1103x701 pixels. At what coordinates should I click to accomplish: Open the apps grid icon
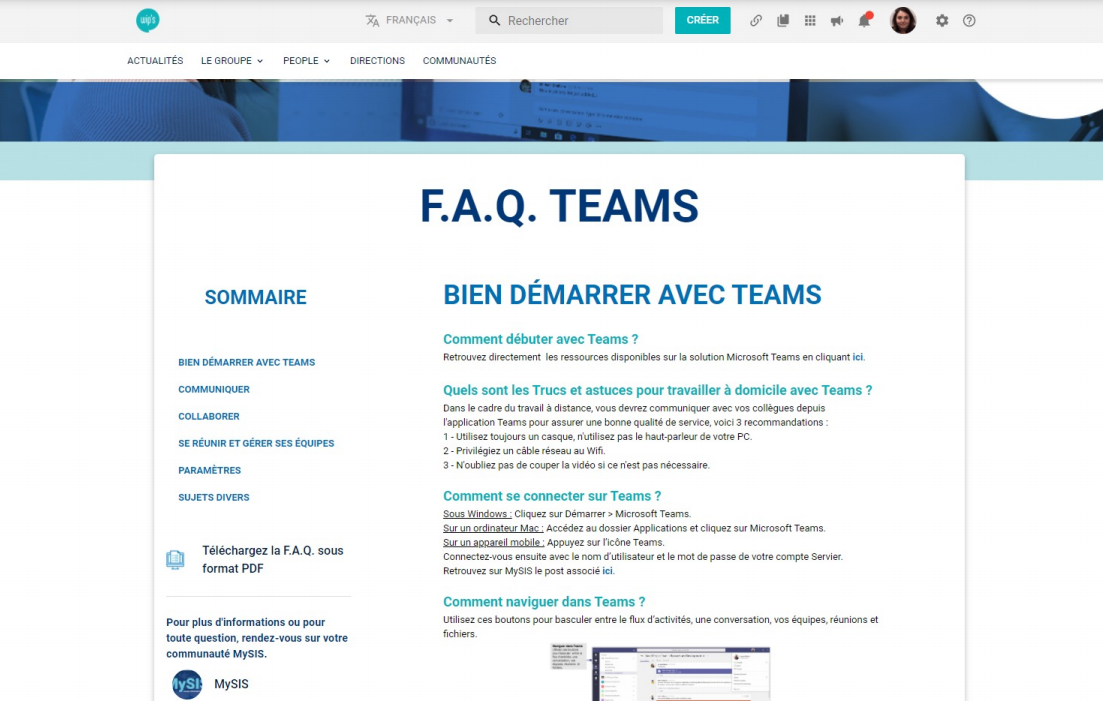810,20
